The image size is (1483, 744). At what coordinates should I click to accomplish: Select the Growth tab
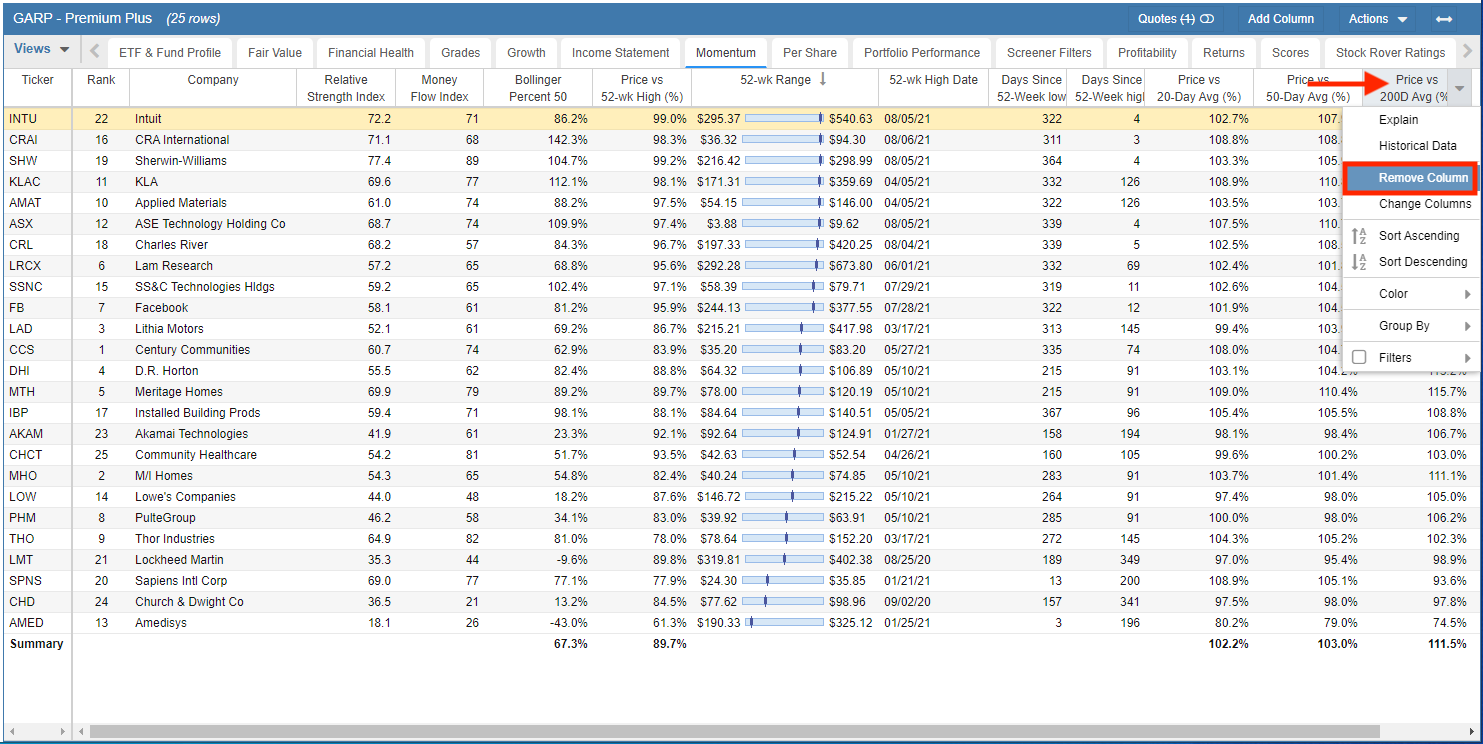526,53
